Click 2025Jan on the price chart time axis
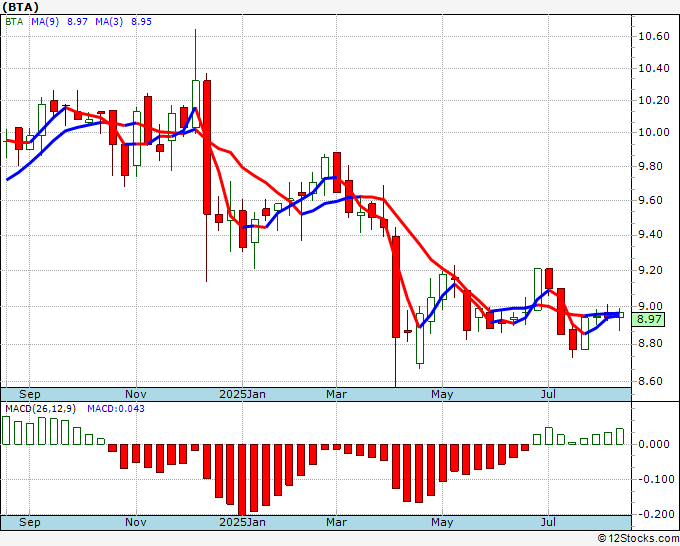The width and height of the screenshot is (680, 546). (242, 394)
